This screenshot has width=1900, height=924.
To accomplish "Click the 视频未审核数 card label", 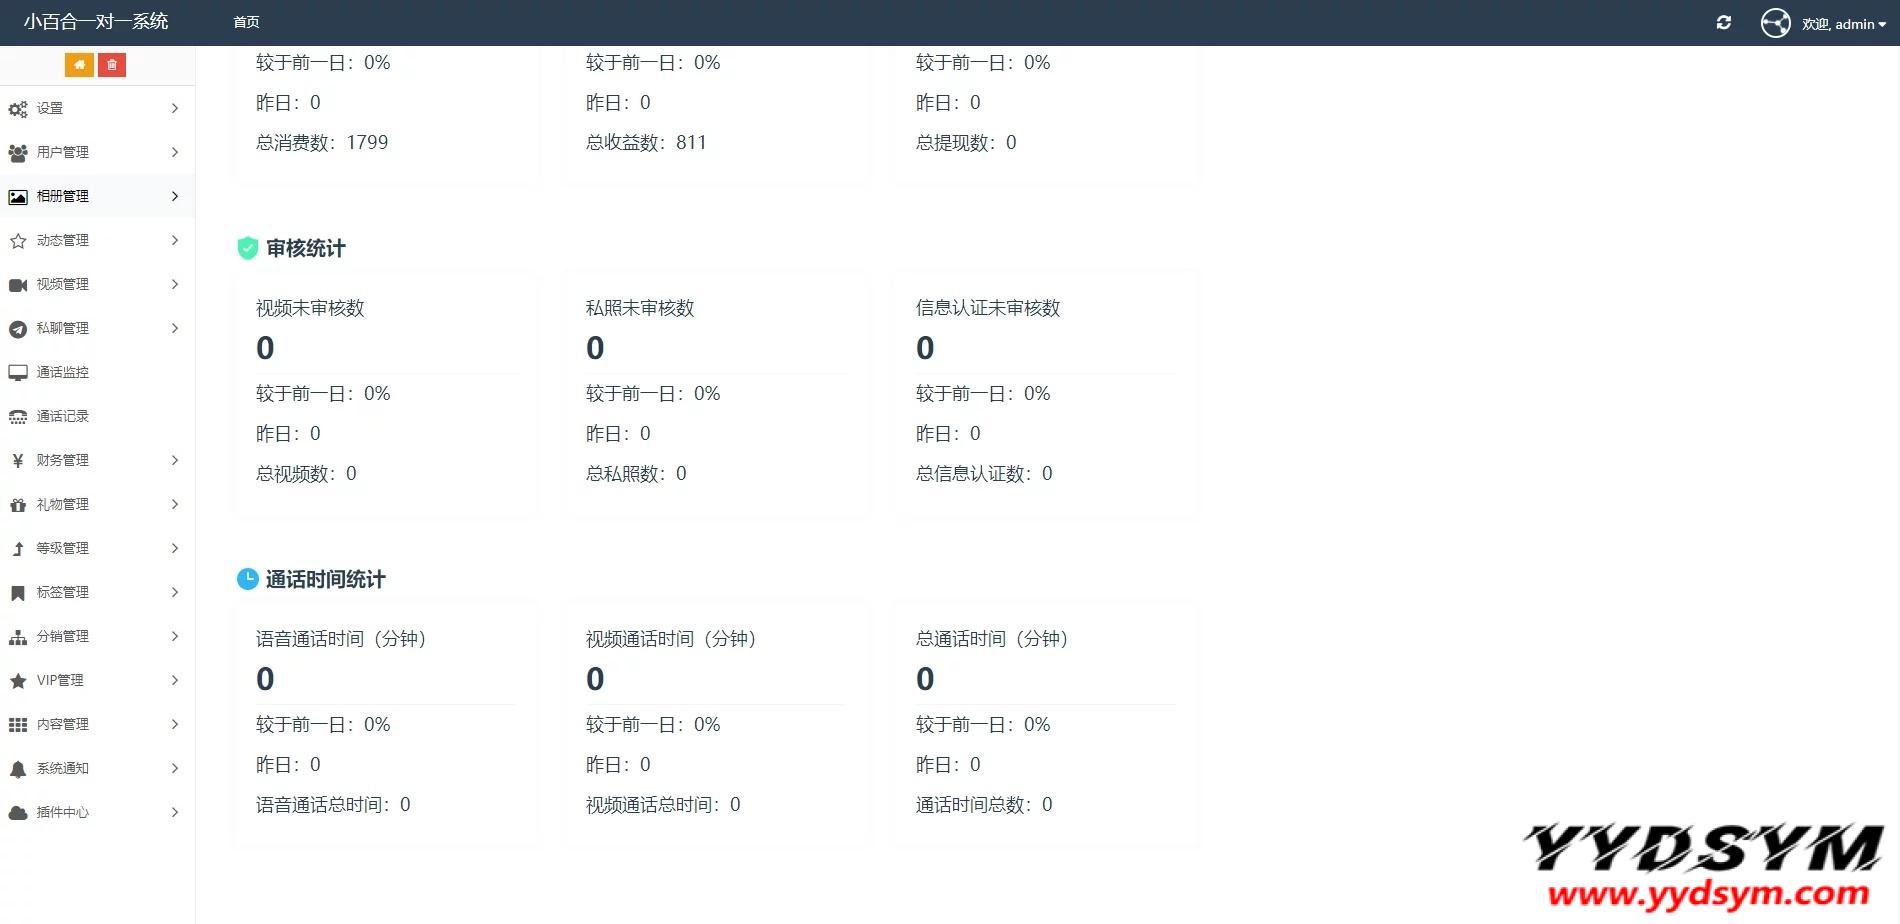I will [310, 308].
